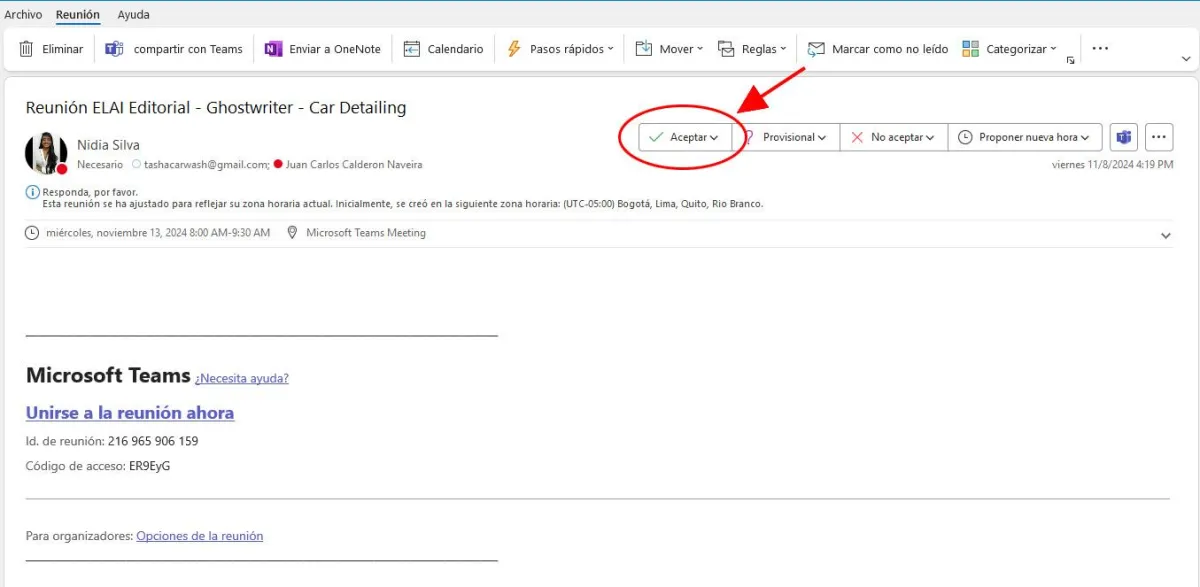Screen dimensions: 1200x587
Task: Click the Categorizar color squares icon
Action: point(970,49)
